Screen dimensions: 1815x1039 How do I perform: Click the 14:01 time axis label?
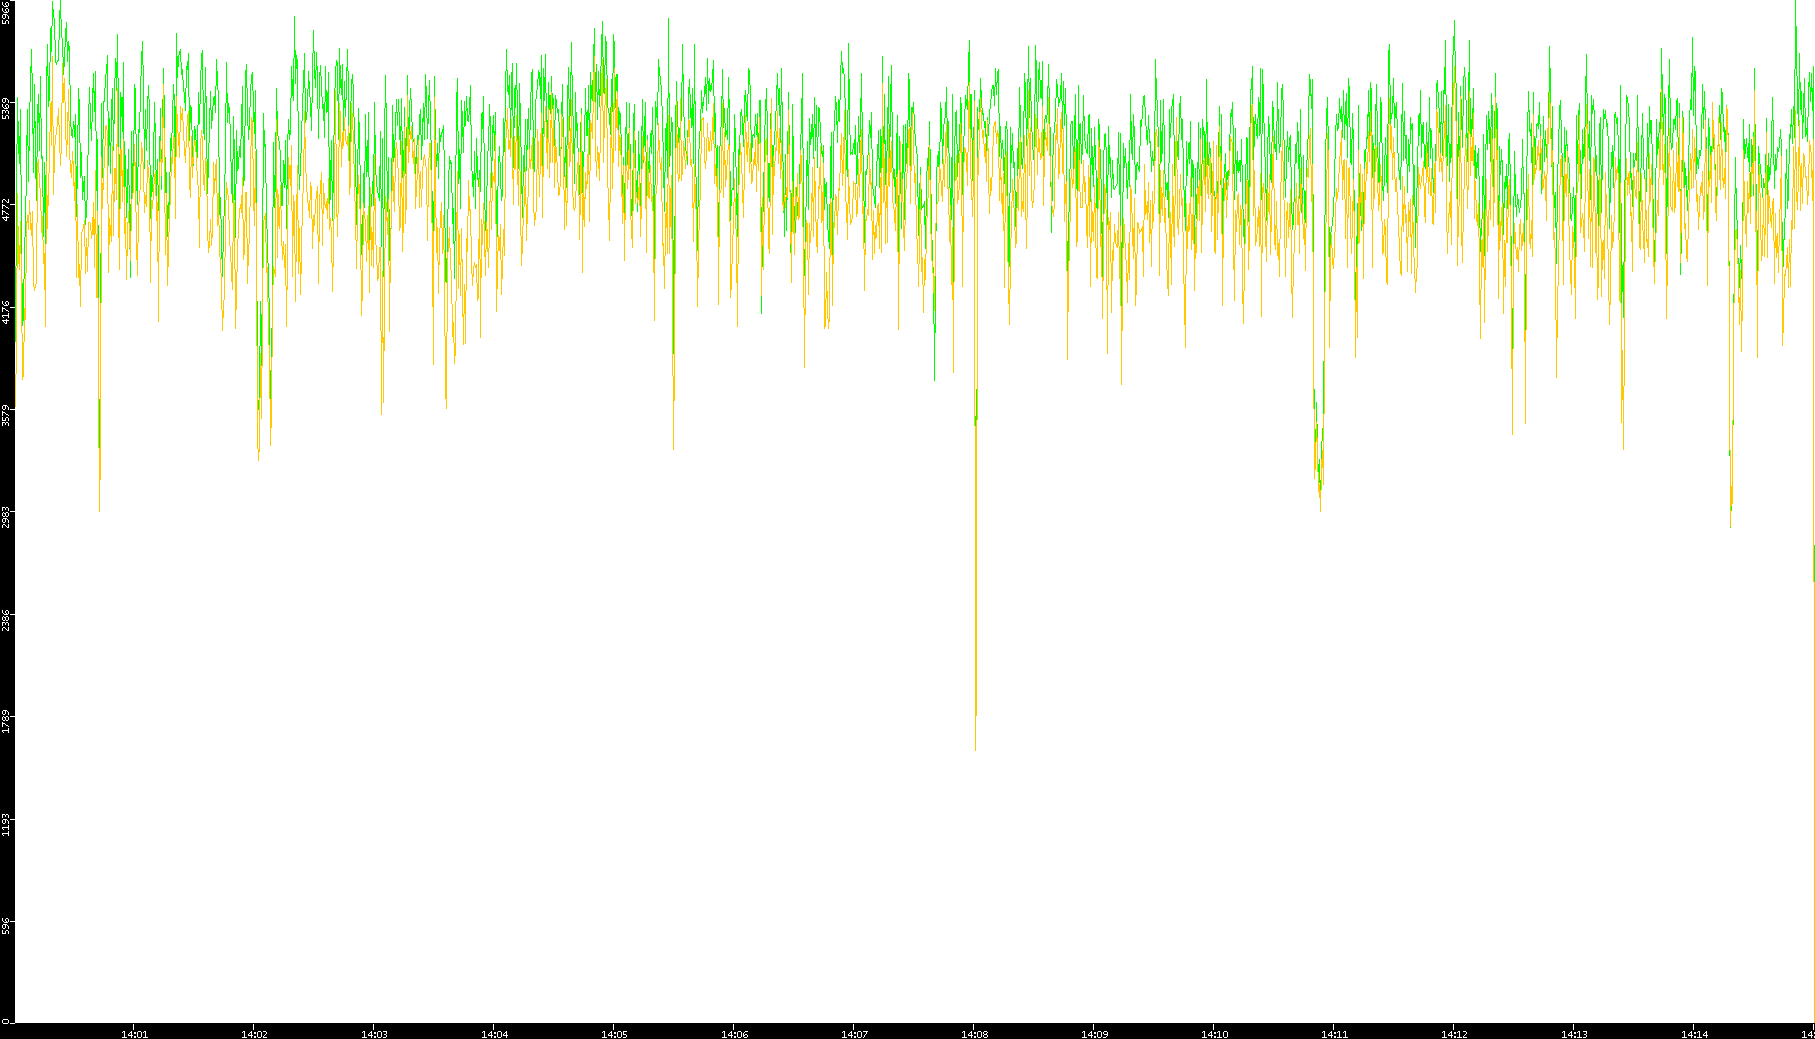point(134,1034)
